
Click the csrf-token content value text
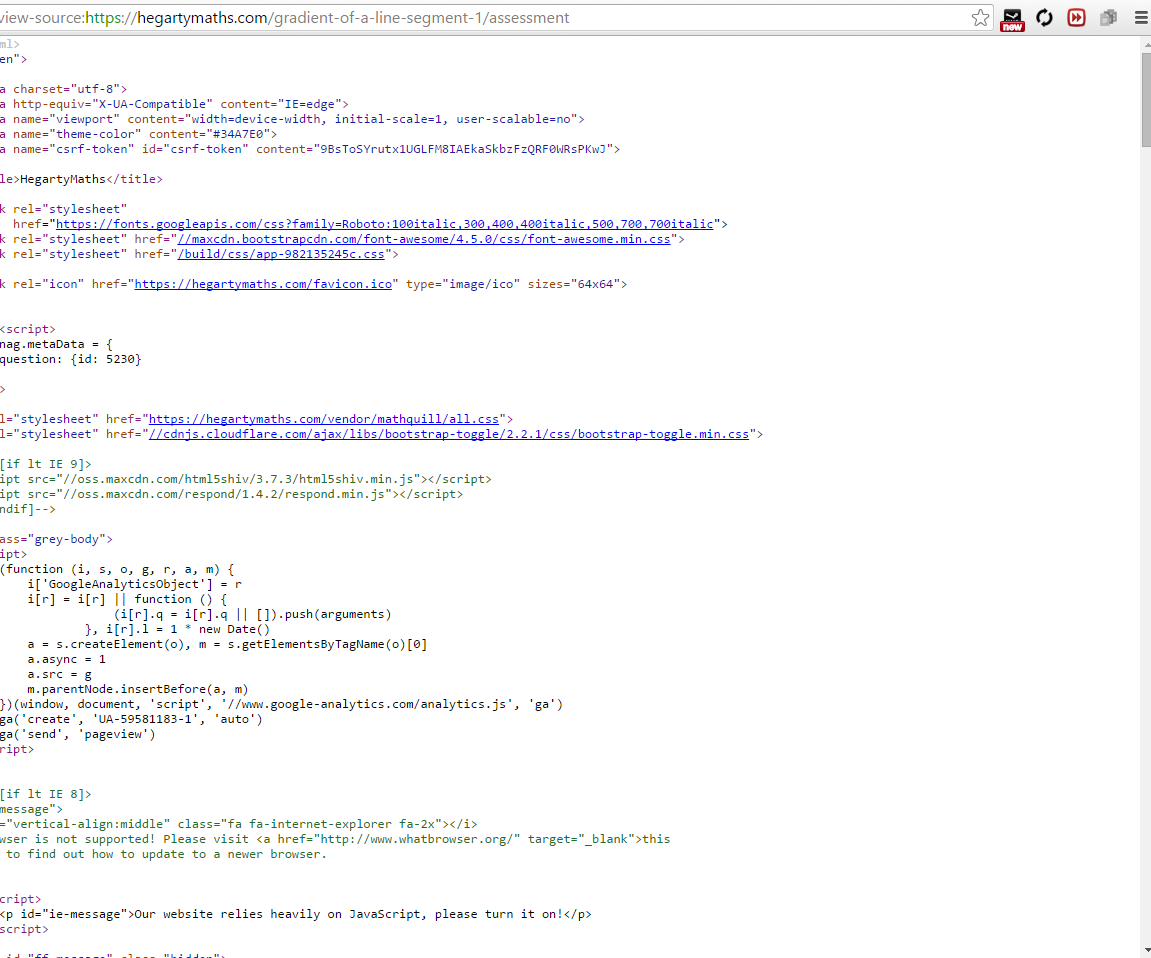tap(463, 149)
